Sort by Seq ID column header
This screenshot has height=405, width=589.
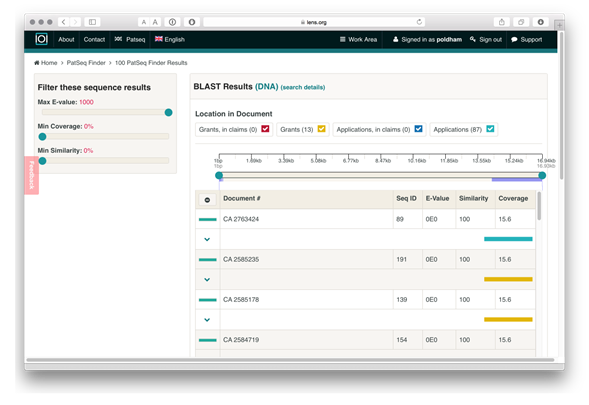[x=406, y=198]
